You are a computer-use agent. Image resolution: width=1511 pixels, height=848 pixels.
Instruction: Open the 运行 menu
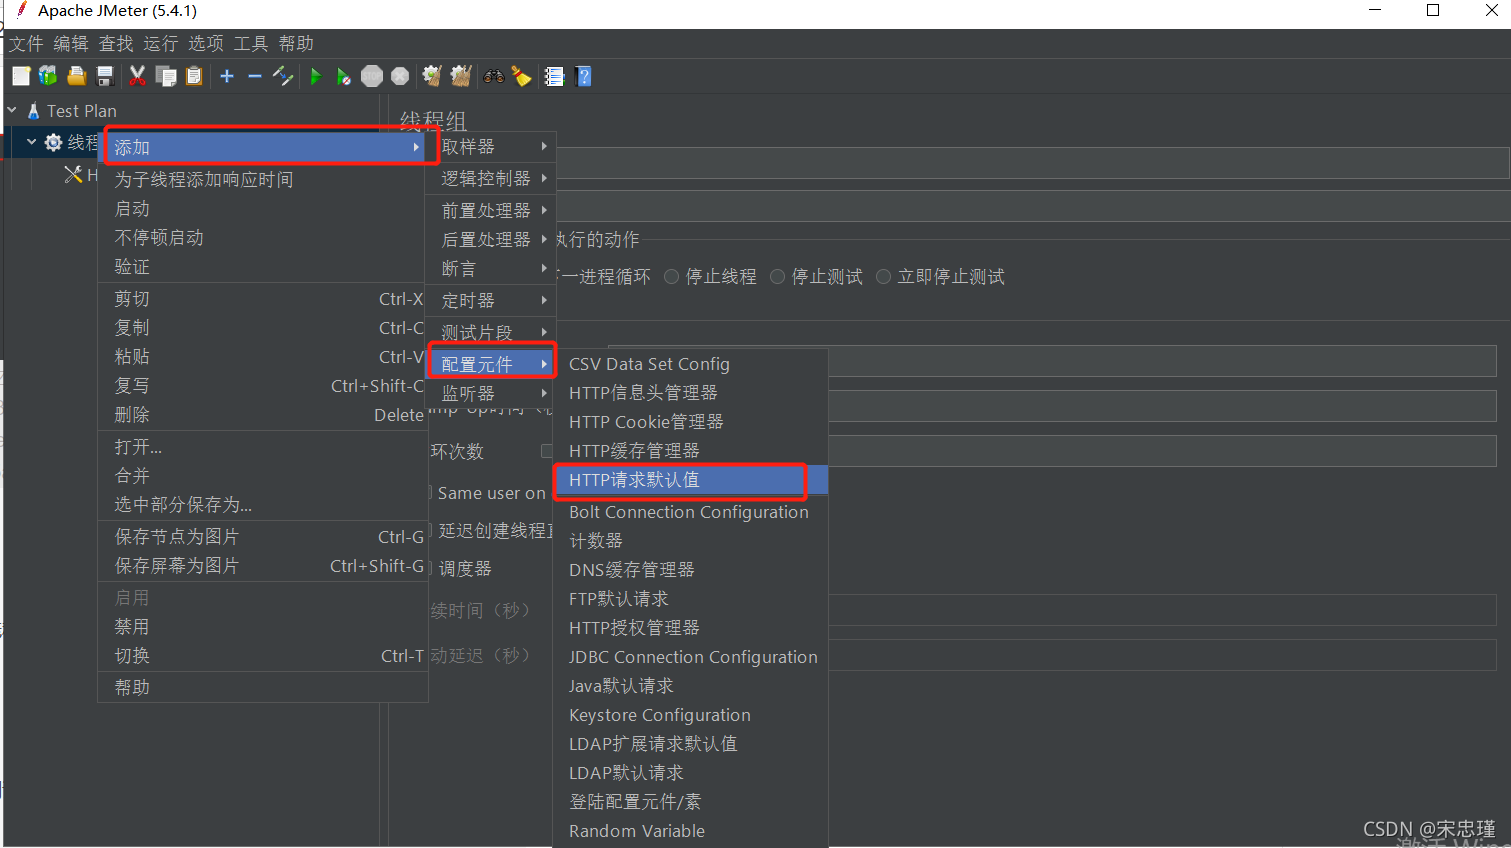[161, 43]
